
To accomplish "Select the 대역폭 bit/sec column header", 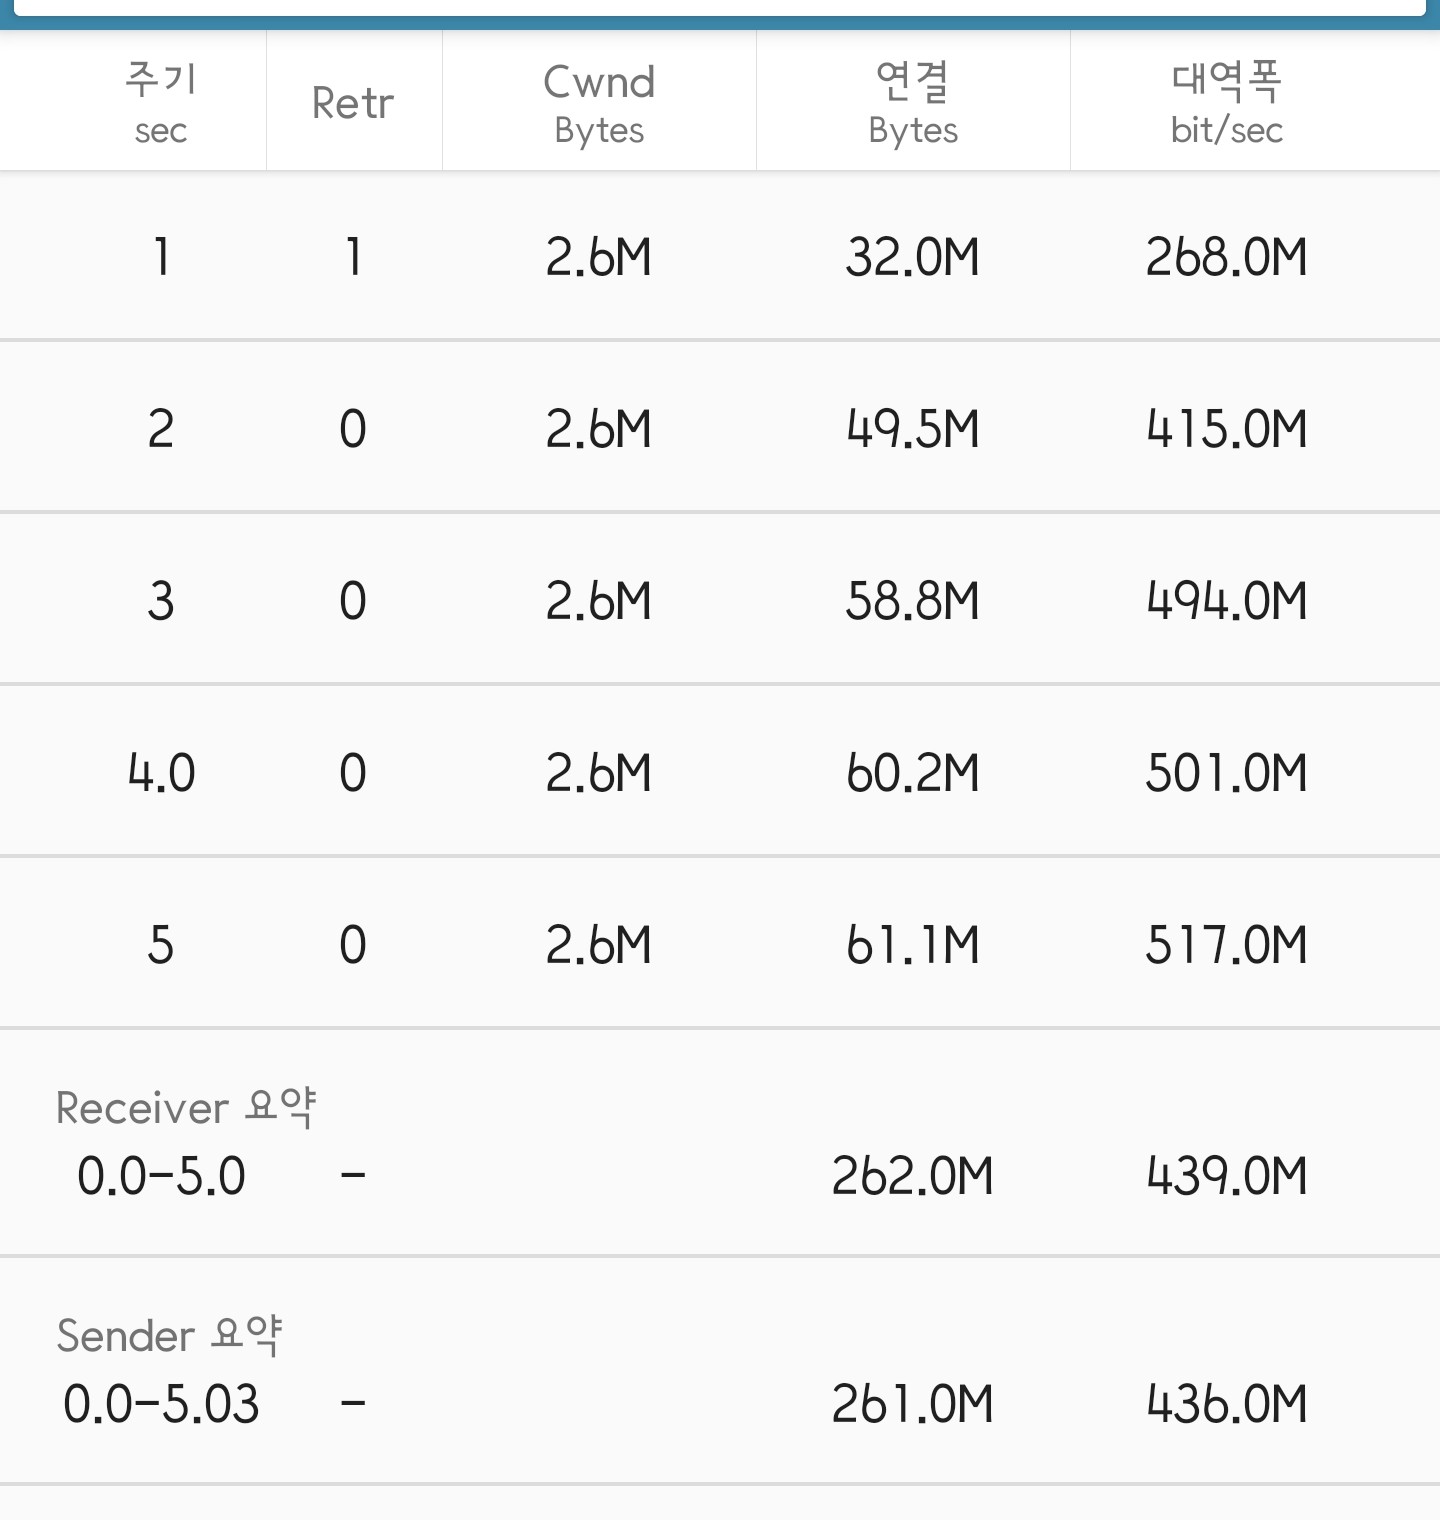I will 1227,103.
